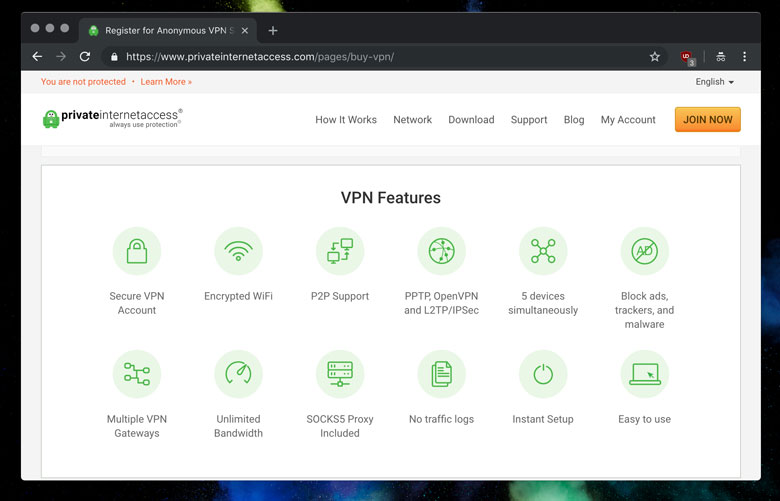The width and height of the screenshot is (780, 501).
Task: Click the browser forward arrow
Action: tap(61, 57)
